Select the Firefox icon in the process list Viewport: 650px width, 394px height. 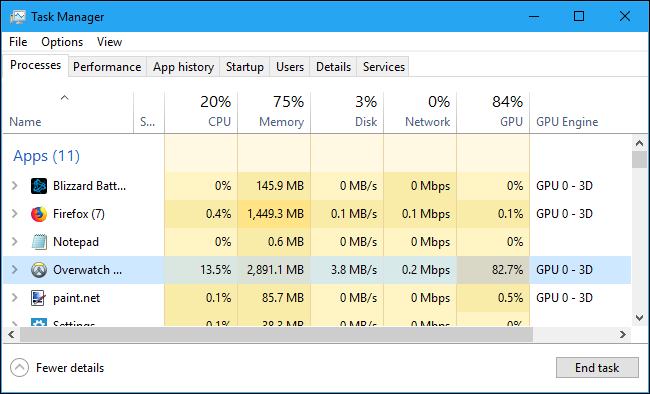click(x=39, y=214)
